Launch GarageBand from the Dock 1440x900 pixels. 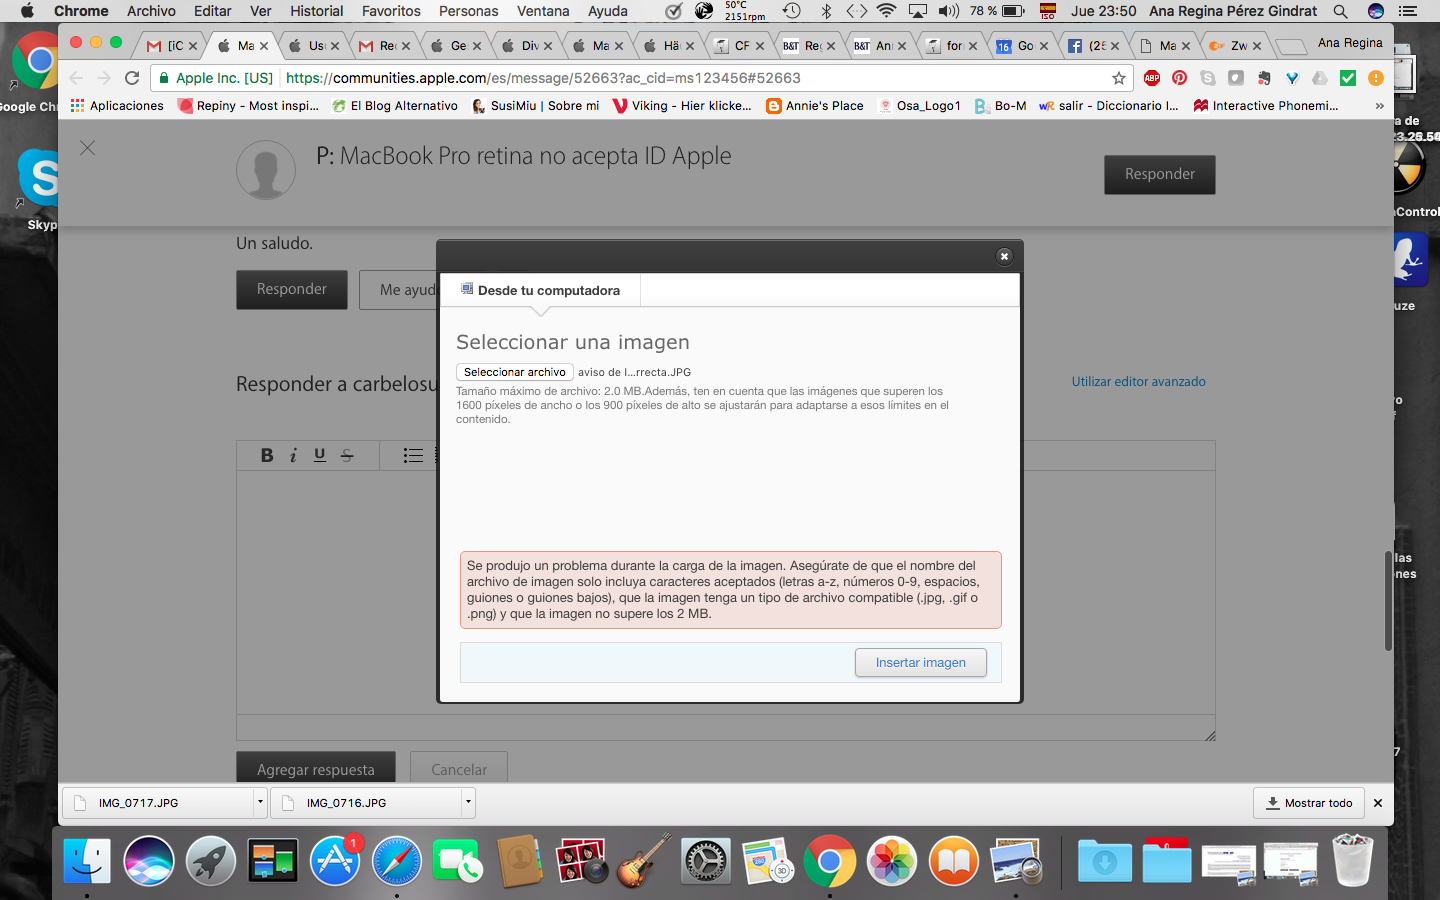[x=644, y=860]
